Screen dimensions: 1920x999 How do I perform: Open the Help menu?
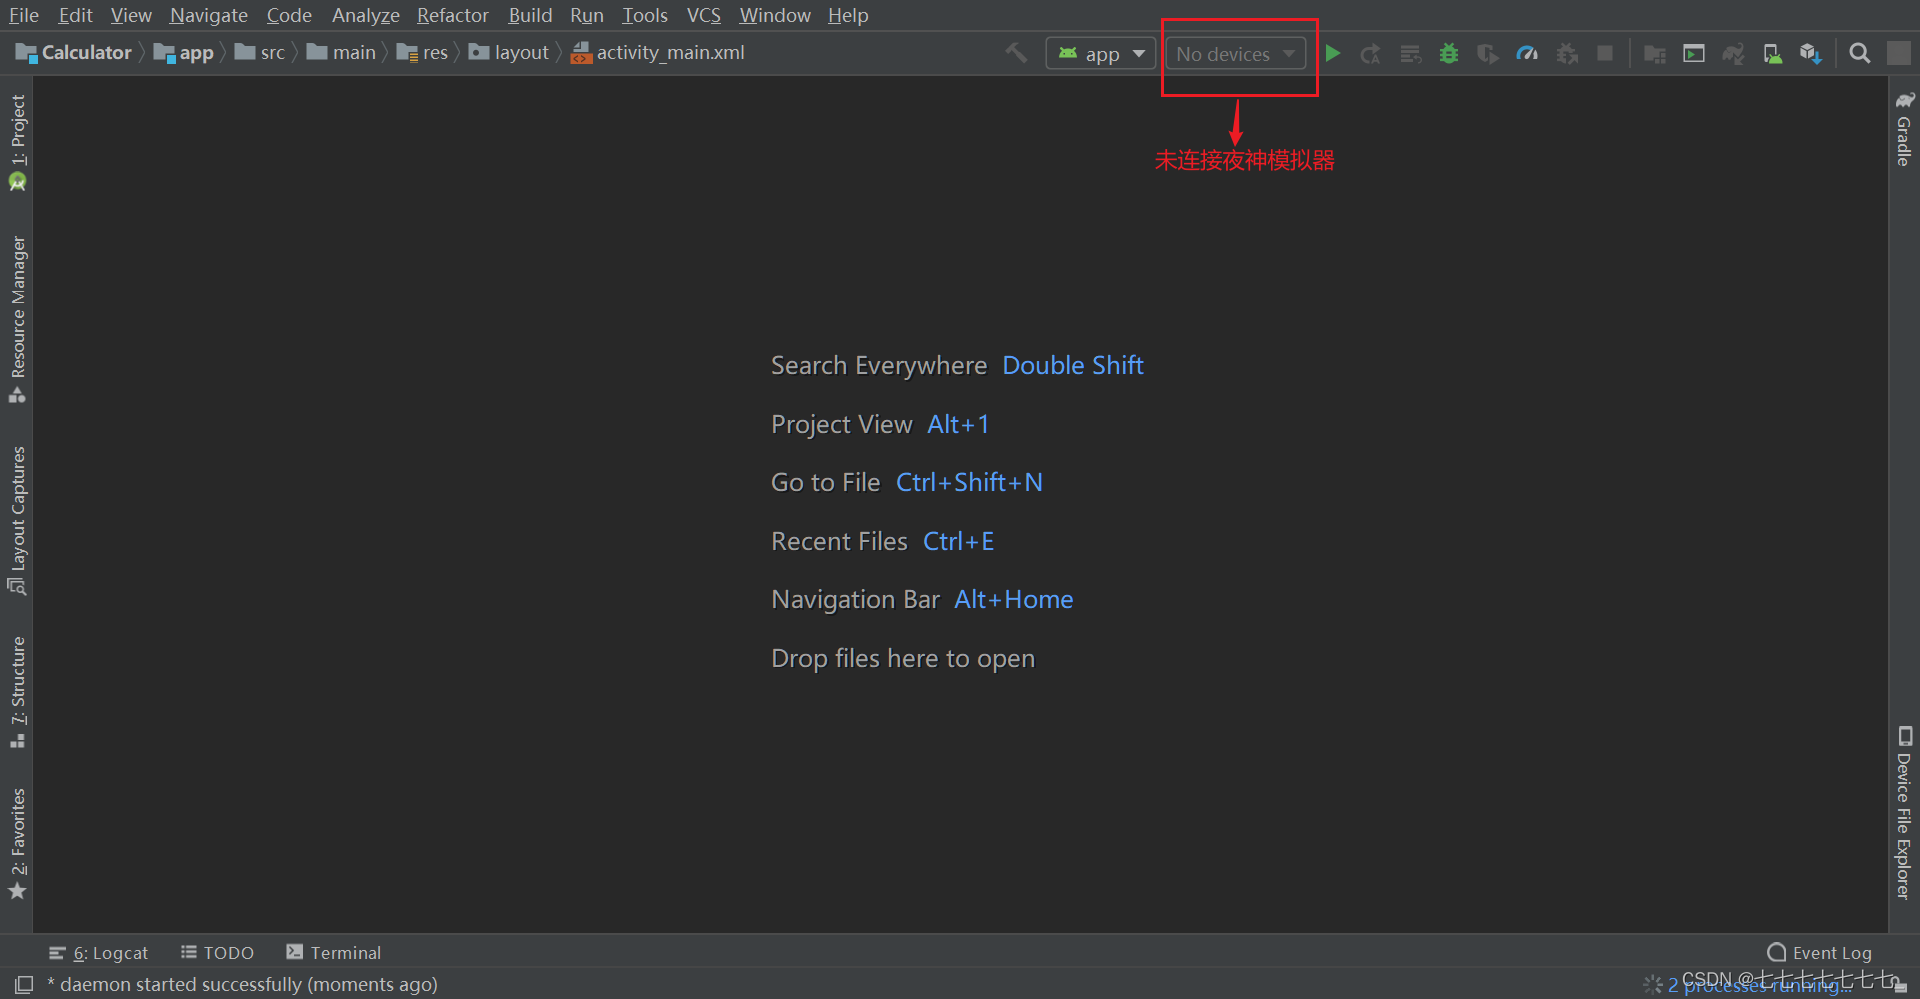pyautogui.click(x=848, y=15)
